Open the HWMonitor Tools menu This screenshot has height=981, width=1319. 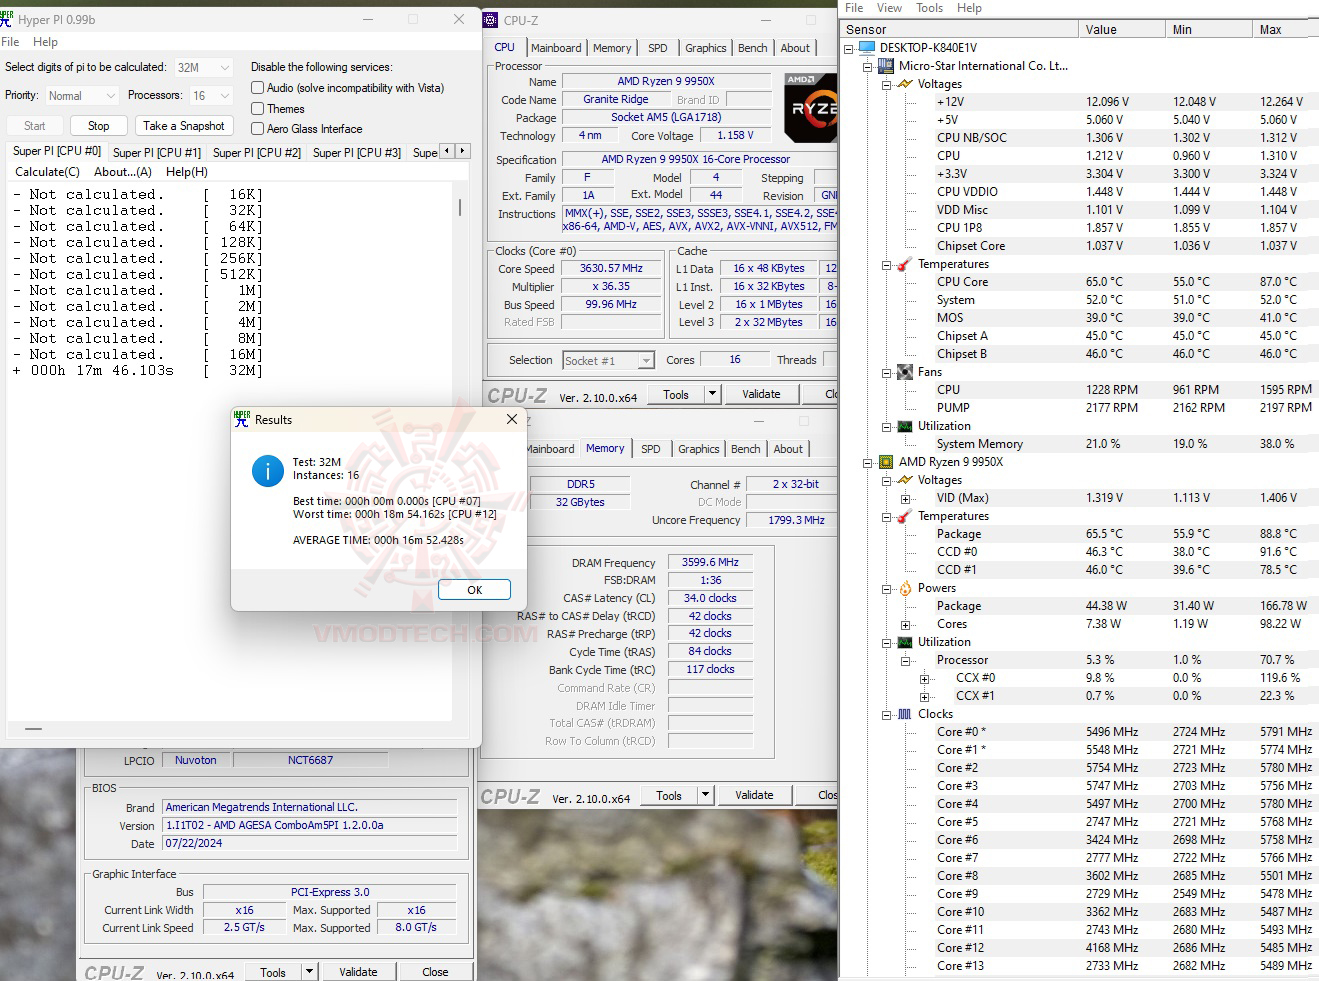click(x=929, y=8)
